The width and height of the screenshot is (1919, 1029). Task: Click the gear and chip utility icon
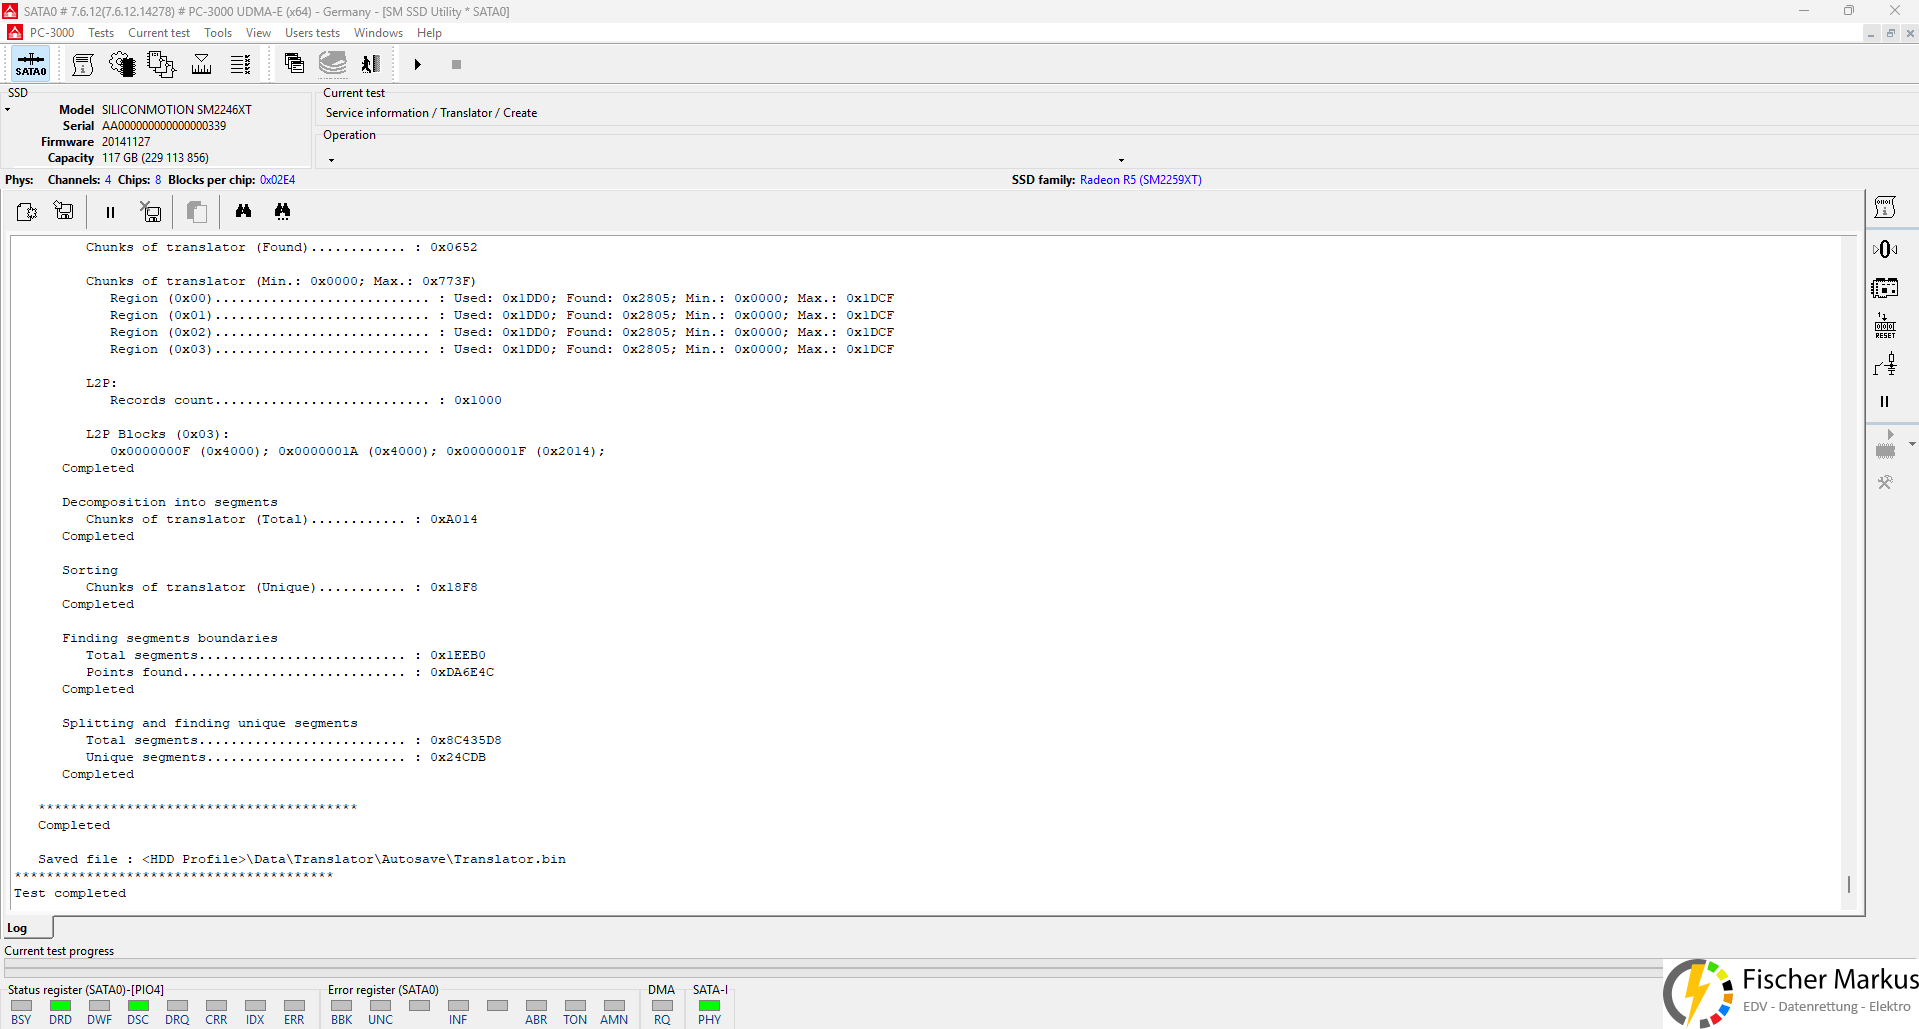click(122, 64)
